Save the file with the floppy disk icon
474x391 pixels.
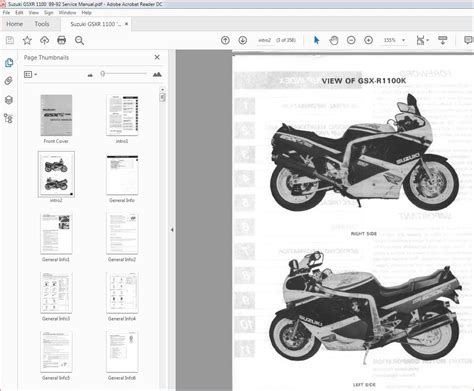click(10, 40)
